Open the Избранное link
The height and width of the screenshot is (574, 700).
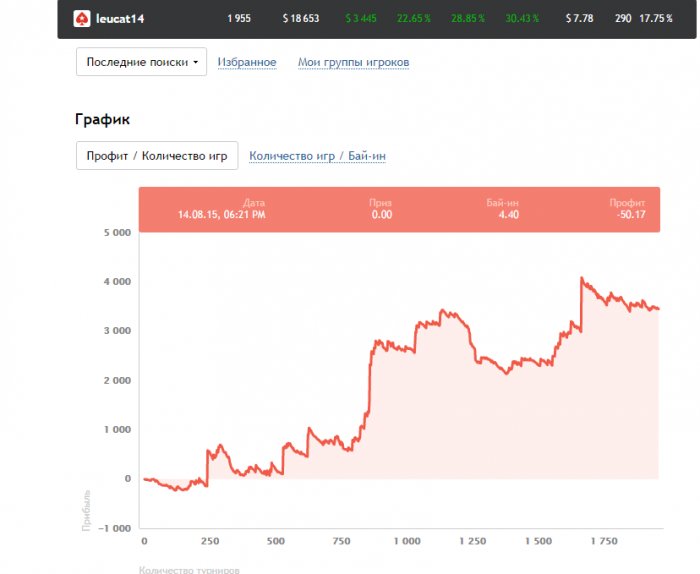[247, 62]
